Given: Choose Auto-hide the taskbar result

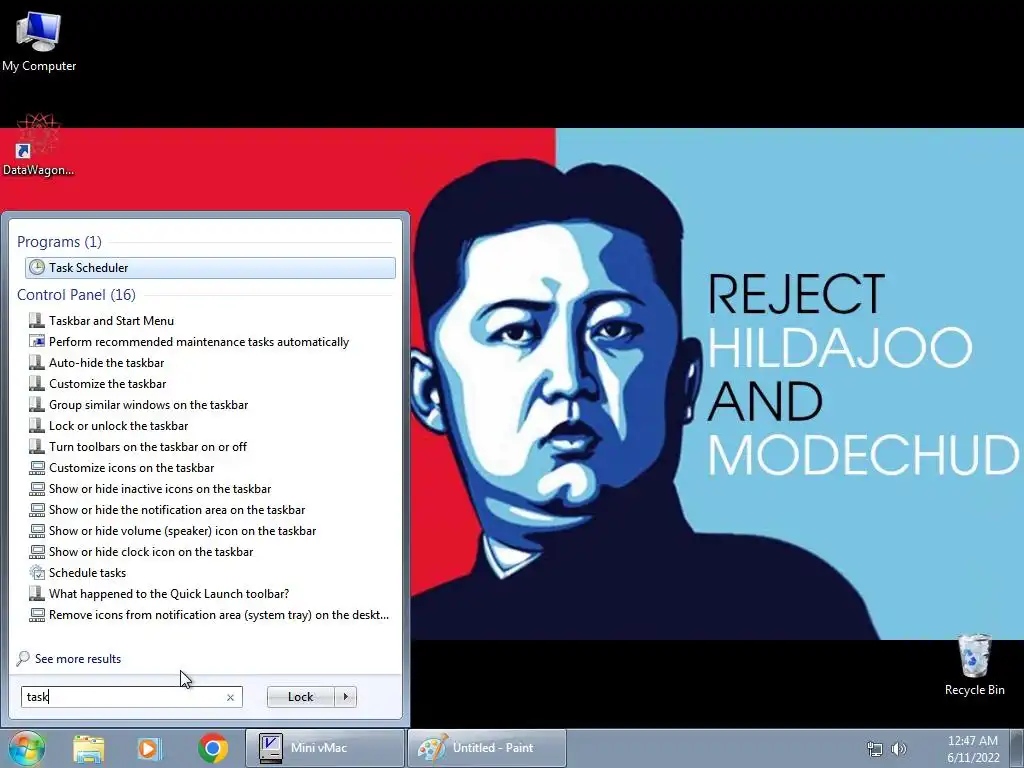Looking at the screenshot, I should point(106,362).
